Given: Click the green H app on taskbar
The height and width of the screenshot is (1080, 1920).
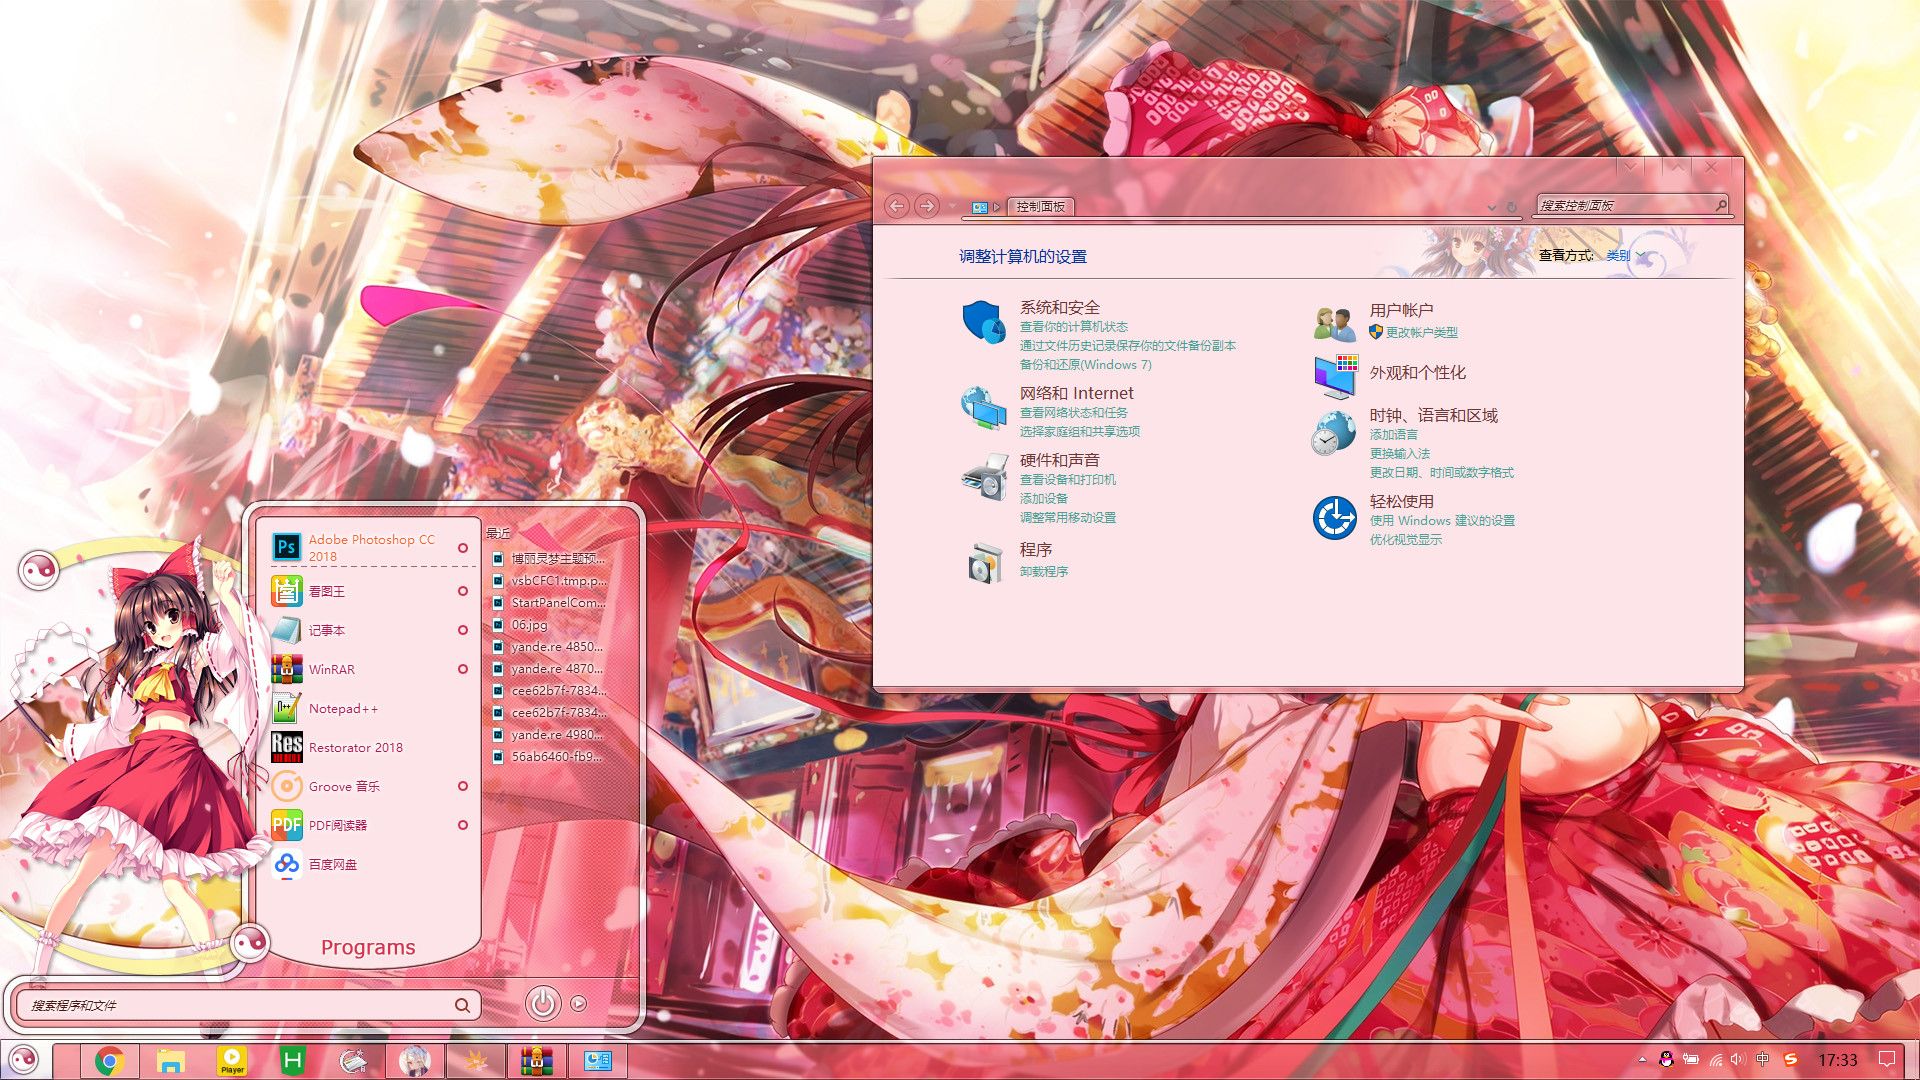Looking at the screenshot, I should pos(293,1060).
